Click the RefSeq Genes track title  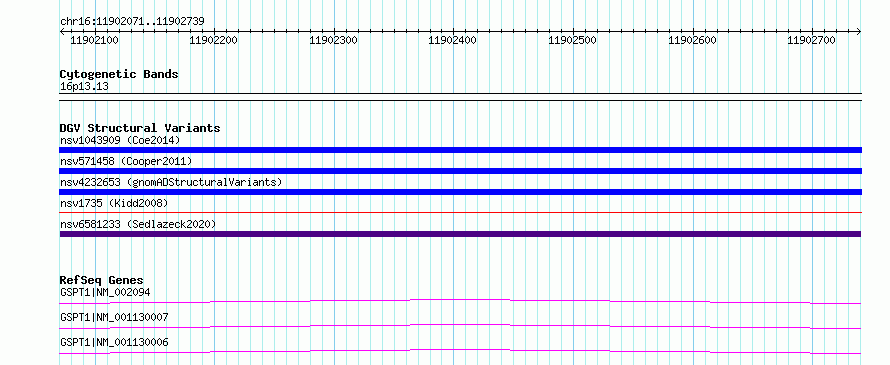coord(102,280)
